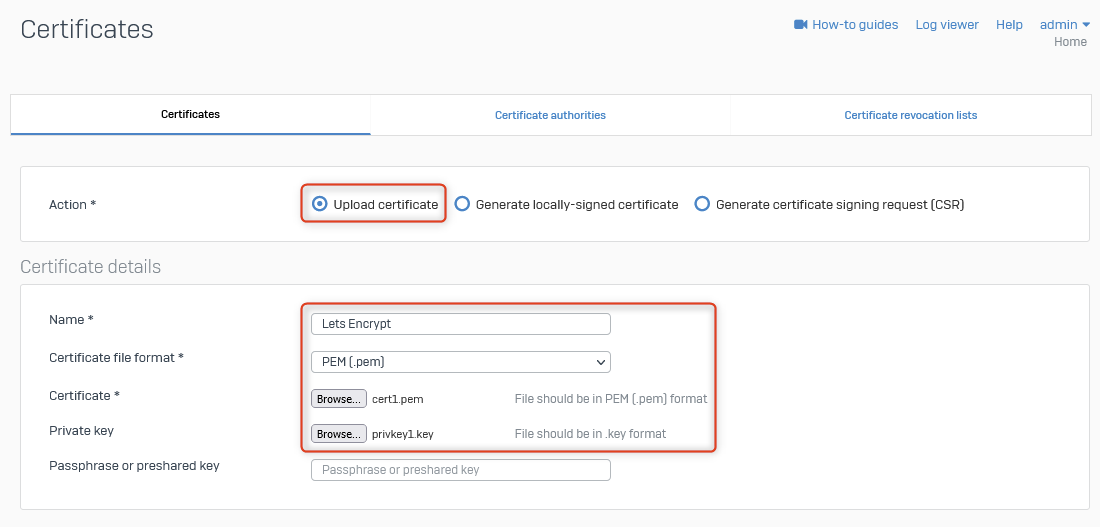This screenshot has width=1100, height=527.
Task: Click the caret arrow next to admin
Action: (x=1086, y=25)
